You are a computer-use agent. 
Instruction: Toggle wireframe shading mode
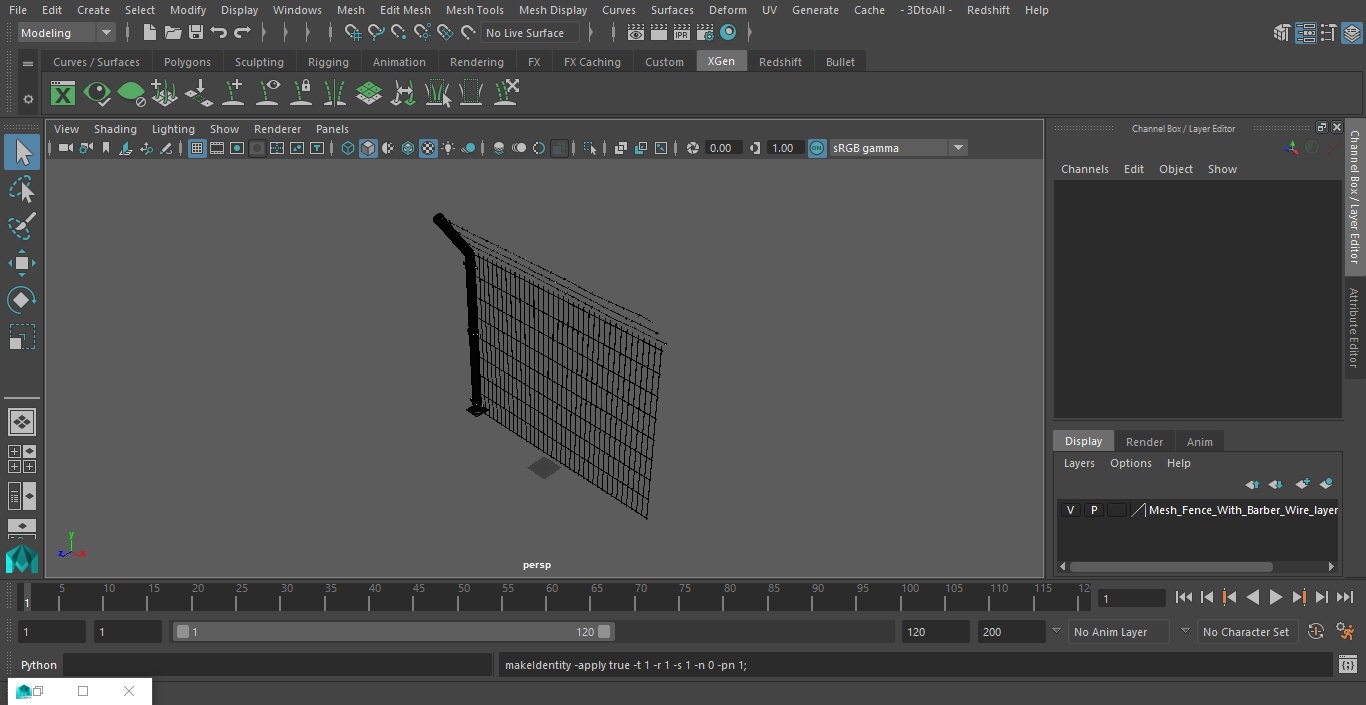tap(348, 148)
